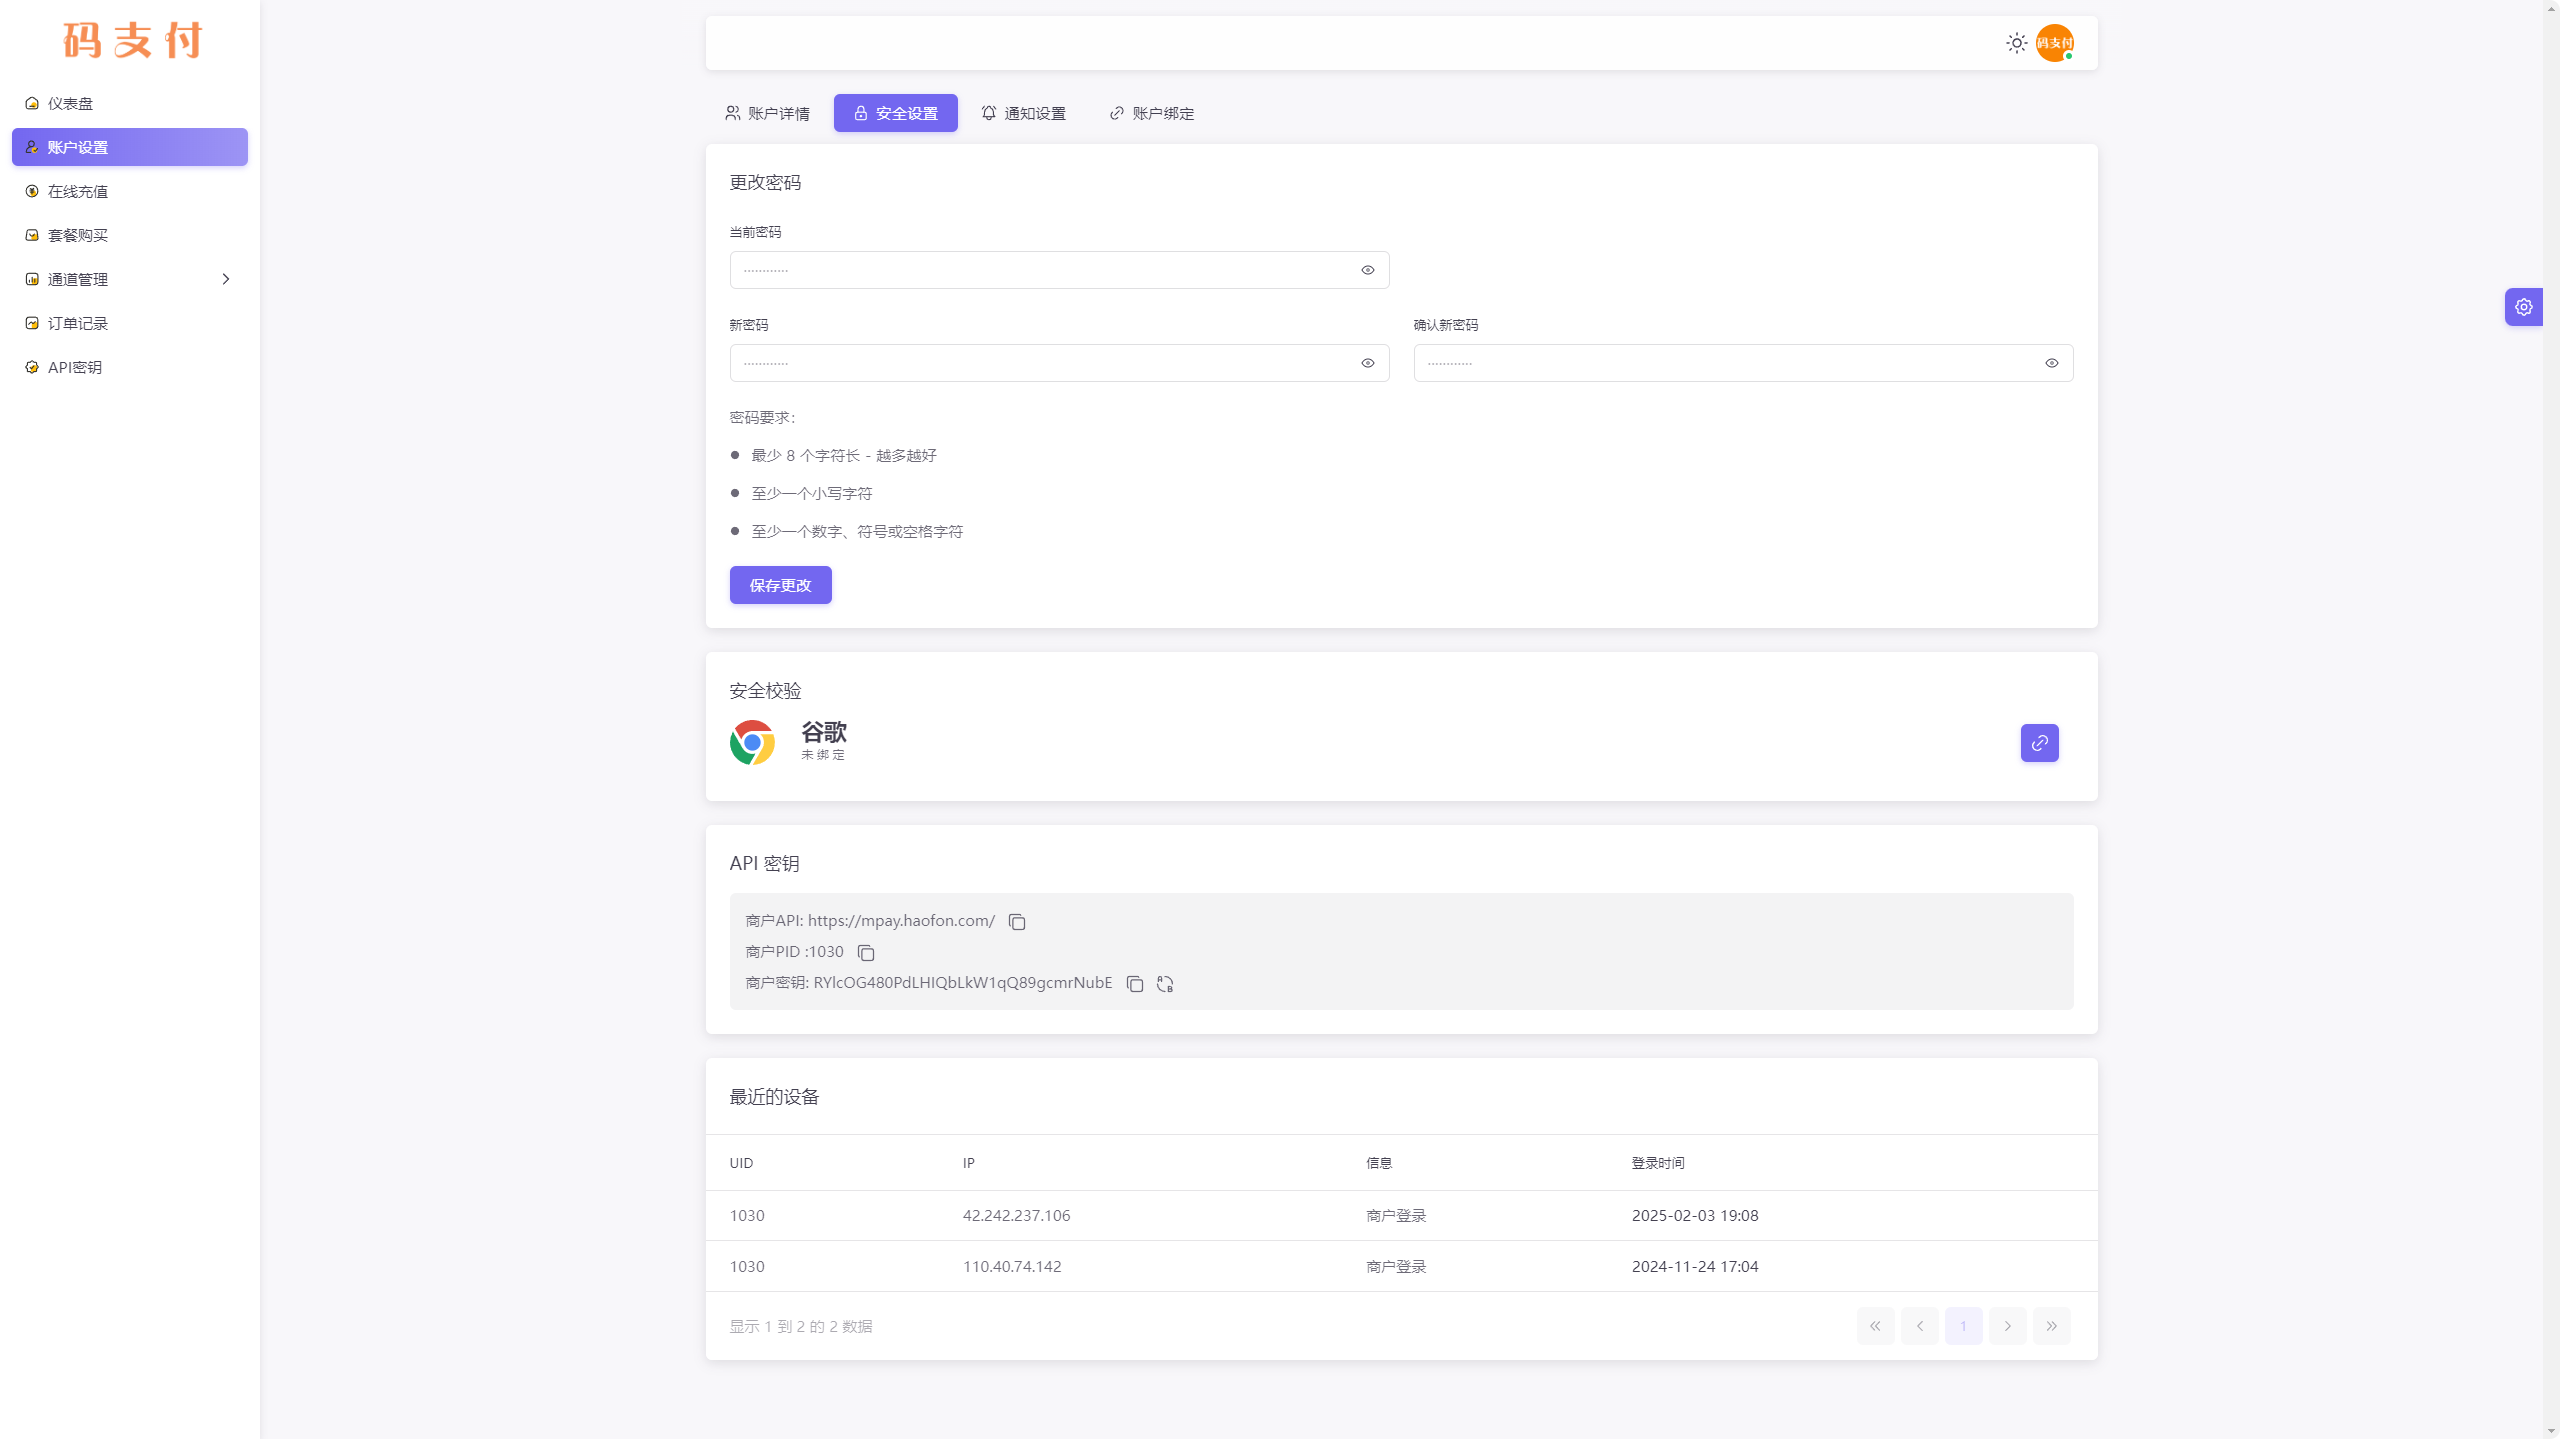Image resolution: width=2560 pixels, height=1439 pixels.
Task: Click the Google bind link icon
Action: click(2039, 743)
